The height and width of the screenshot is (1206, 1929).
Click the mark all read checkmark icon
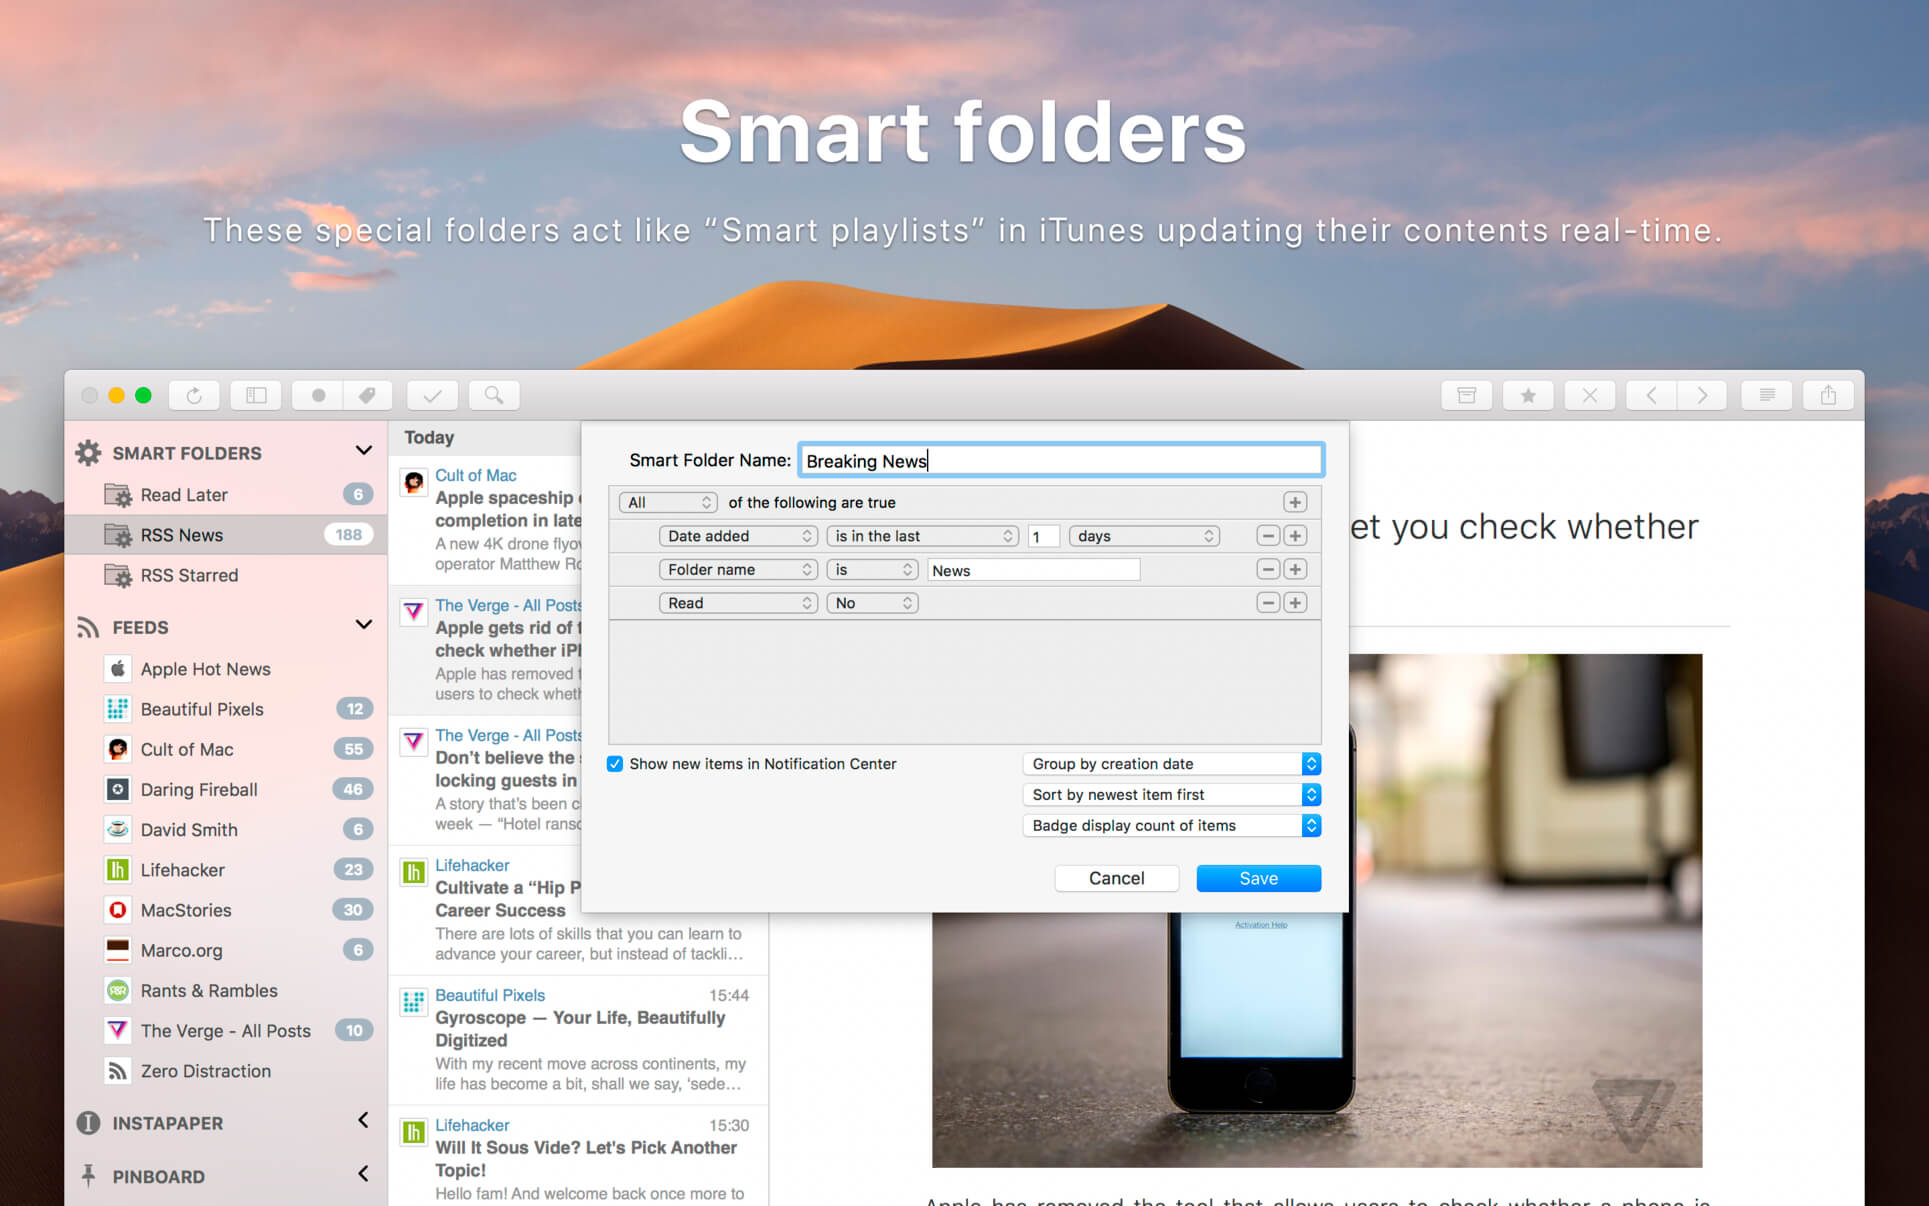click(x=432, y=395)
